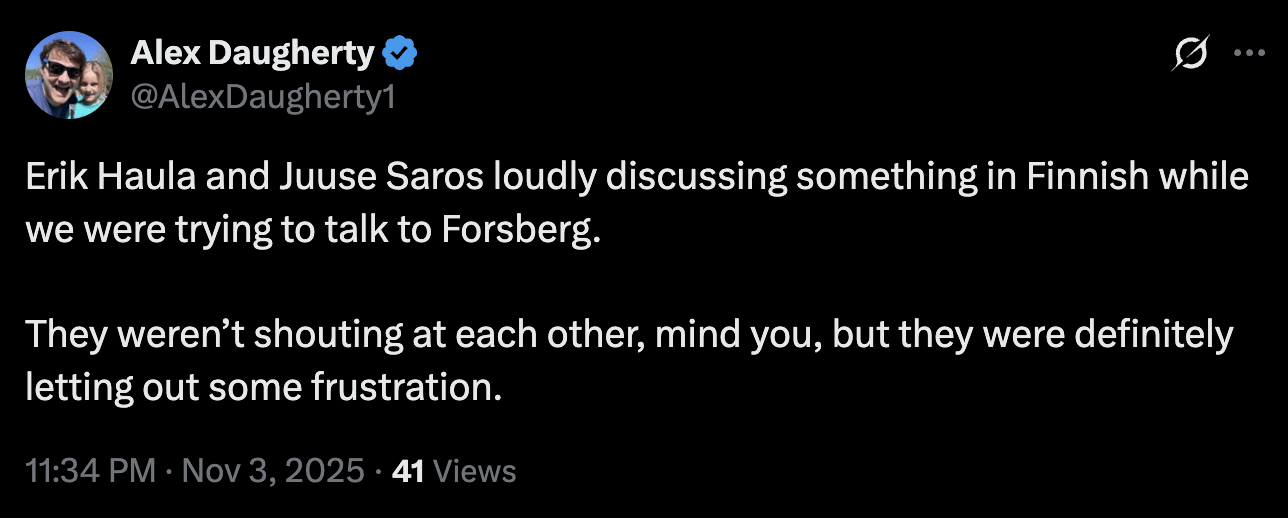Screen dimensions: 1288x518
Task: Click the Nov 3, 2025 date
Action: (272, 471)
